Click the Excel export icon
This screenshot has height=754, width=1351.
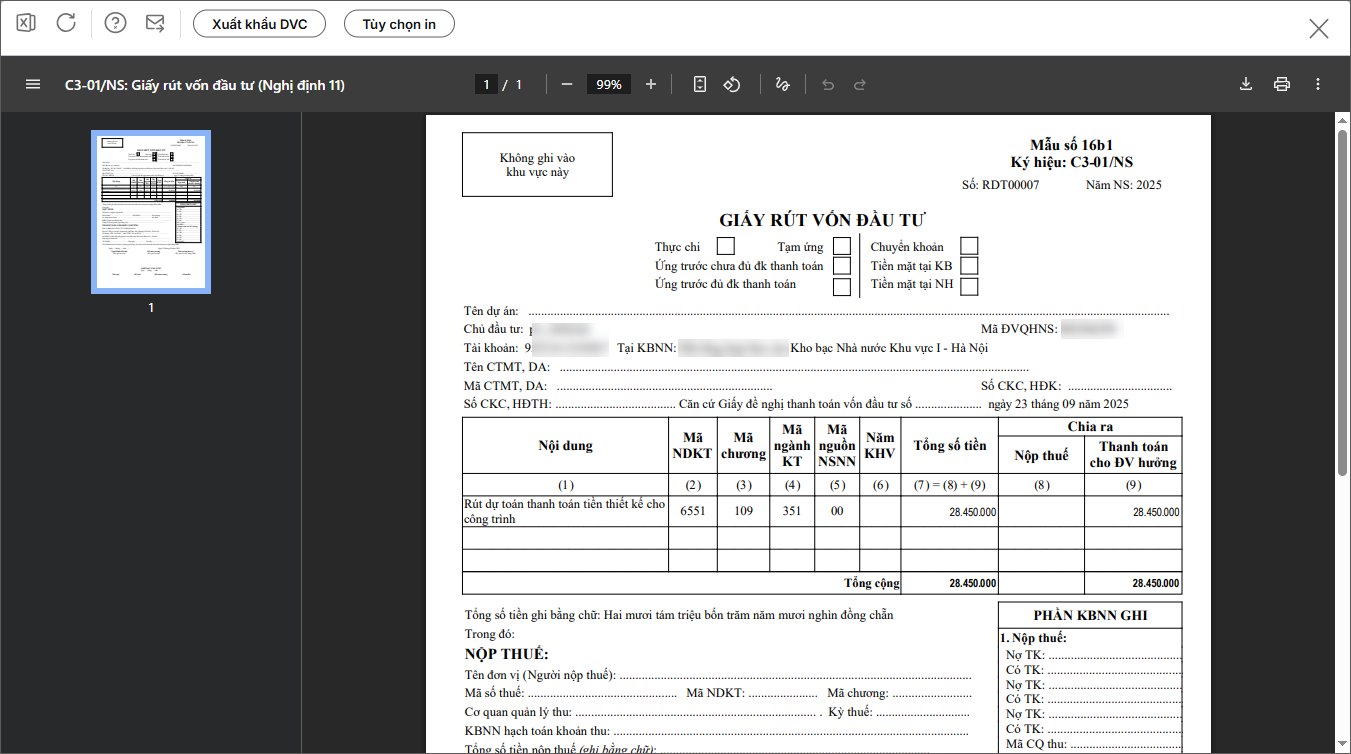point(26,23)
